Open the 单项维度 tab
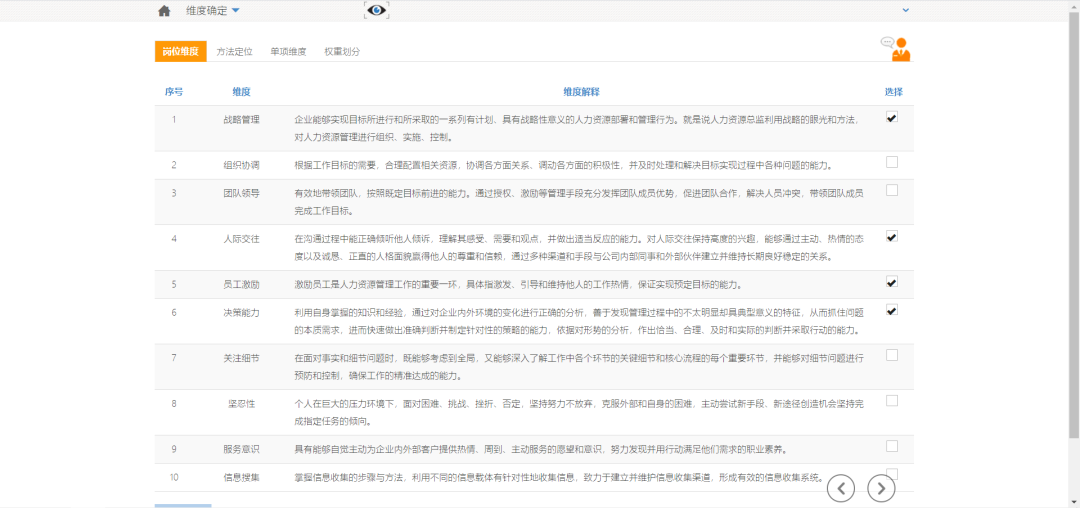The image size is (1080, 508). coord(288,51)
